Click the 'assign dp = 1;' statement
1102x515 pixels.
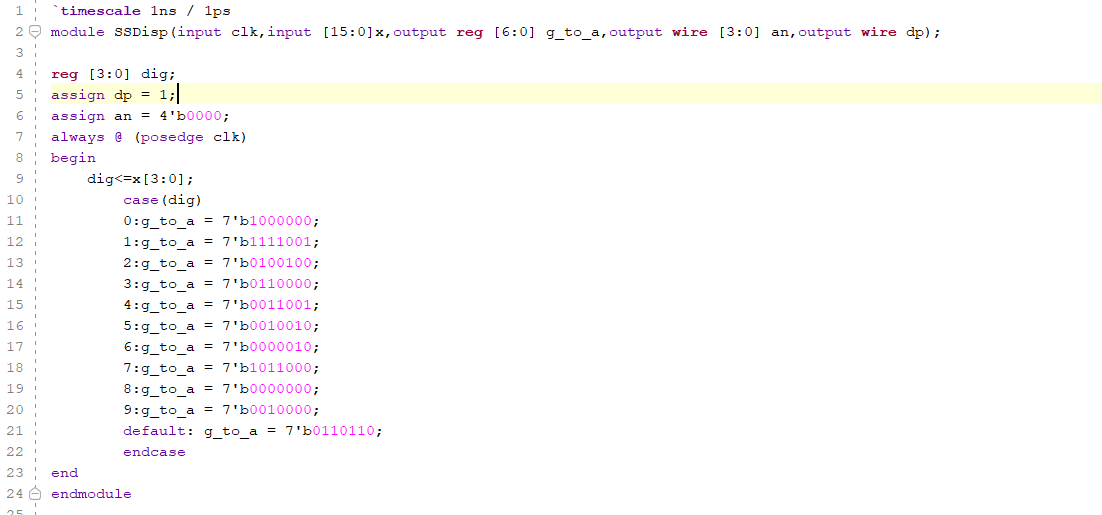(x=113, y=95)
